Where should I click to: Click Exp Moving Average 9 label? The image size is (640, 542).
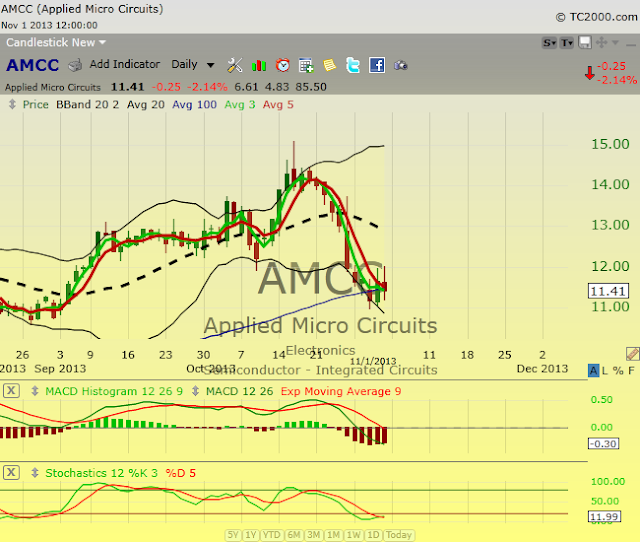341,391
